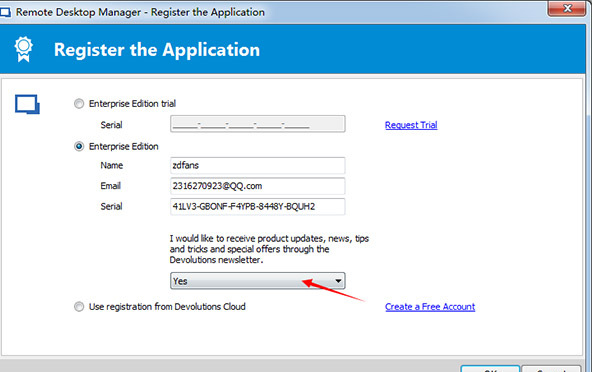The image size is (592, 372).
Task: Click the Email label
Action: [110, 186]
